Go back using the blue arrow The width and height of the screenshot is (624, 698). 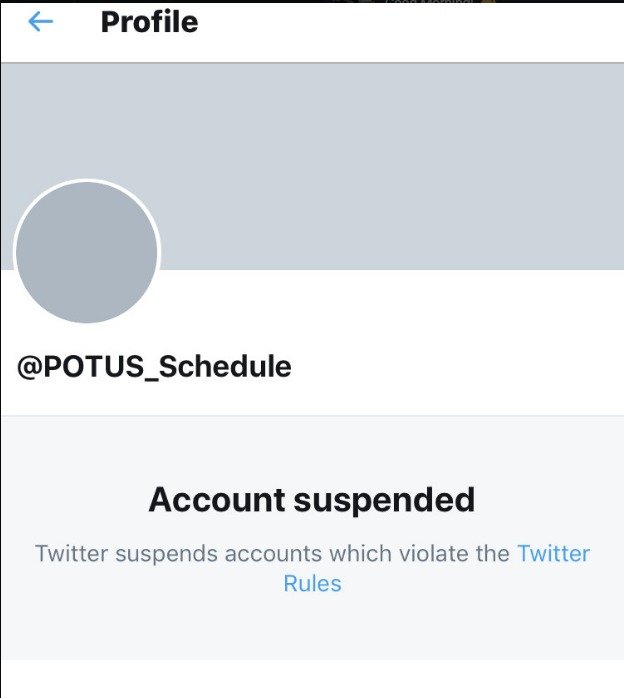point(41,21)
